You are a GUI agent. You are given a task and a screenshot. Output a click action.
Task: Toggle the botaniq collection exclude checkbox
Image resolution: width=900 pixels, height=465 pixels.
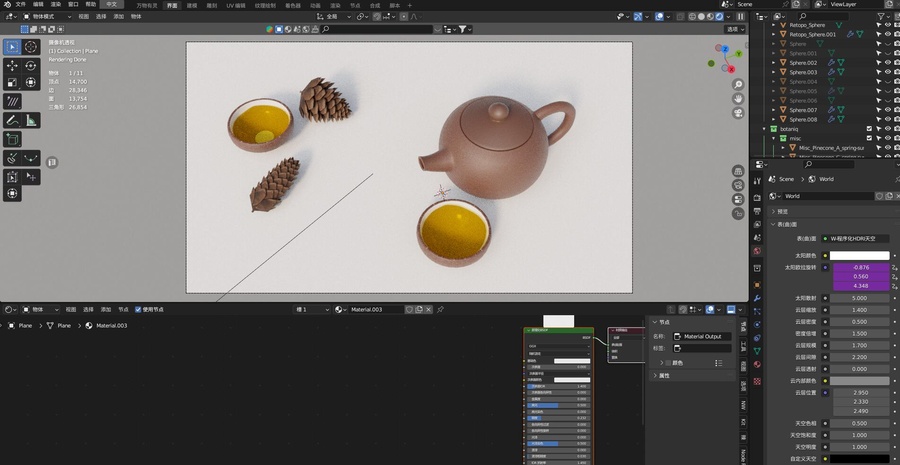pyautogui.click(x=869, y=129)
